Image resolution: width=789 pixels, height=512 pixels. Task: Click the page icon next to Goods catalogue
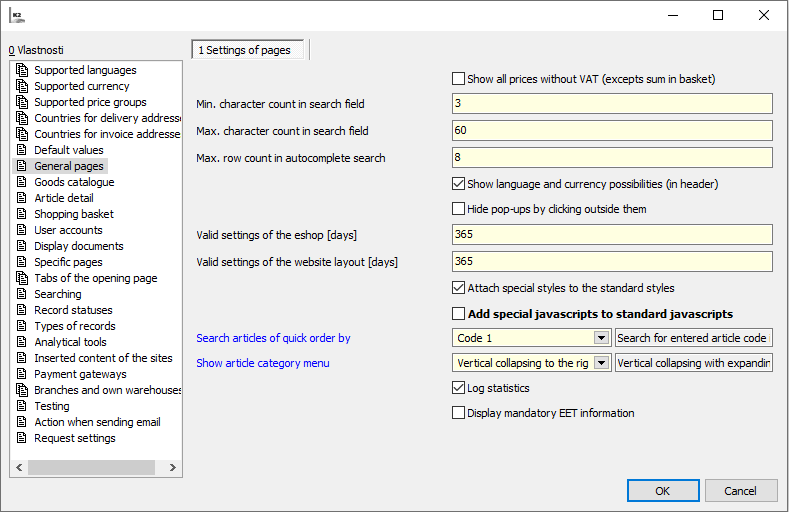(x=22, y=182)
